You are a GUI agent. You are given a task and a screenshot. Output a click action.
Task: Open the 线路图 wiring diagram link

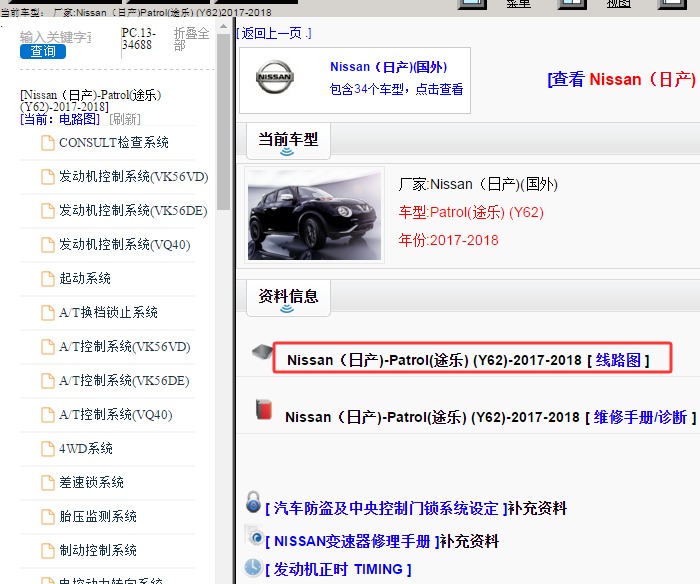point(618,360)
